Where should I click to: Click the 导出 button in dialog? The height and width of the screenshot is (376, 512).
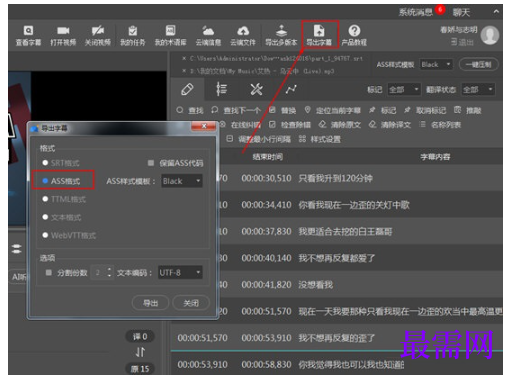coord(150,303)
